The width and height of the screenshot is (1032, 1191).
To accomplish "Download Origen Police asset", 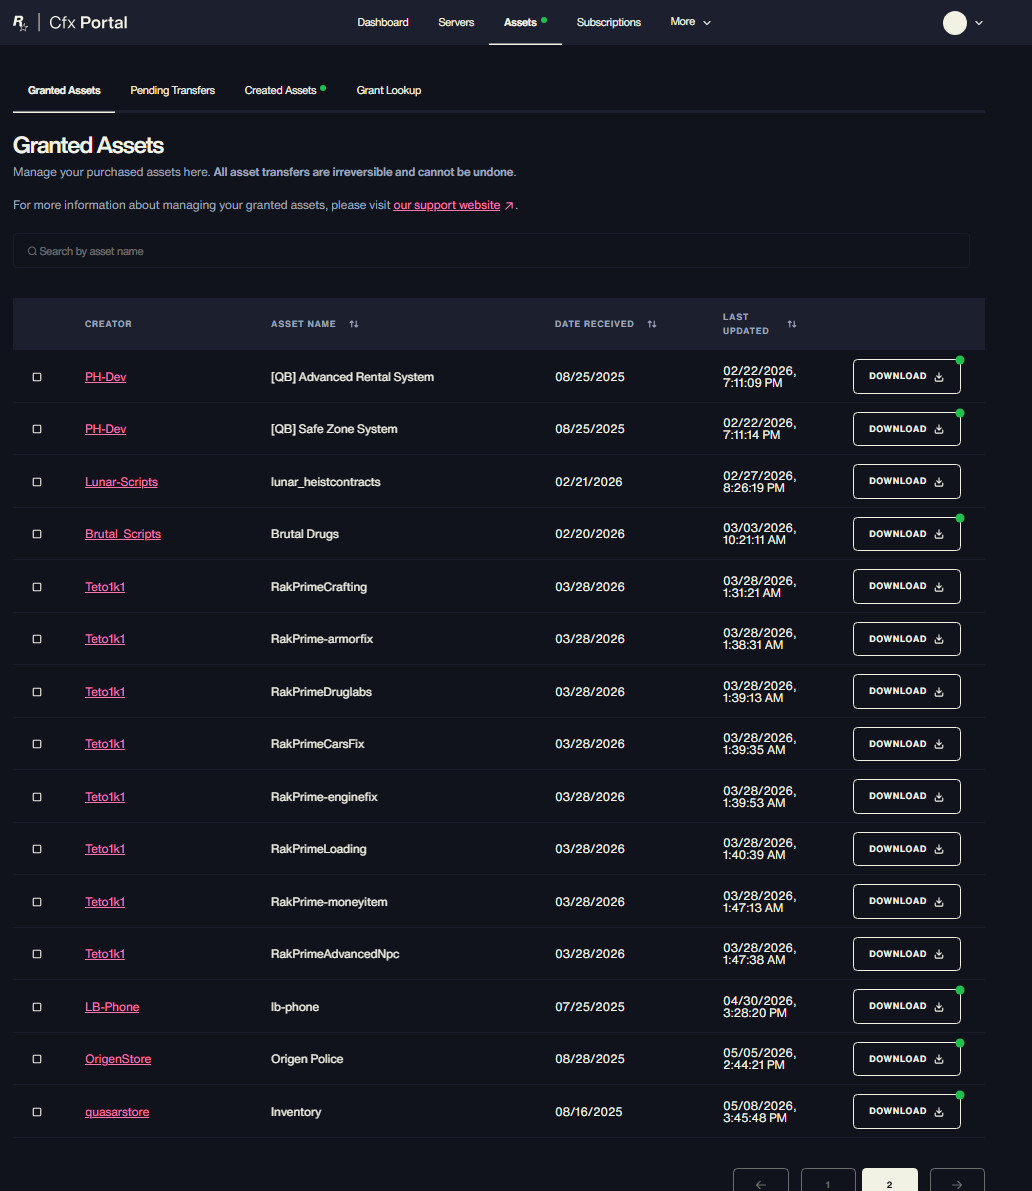I will tap(907, 1059).
